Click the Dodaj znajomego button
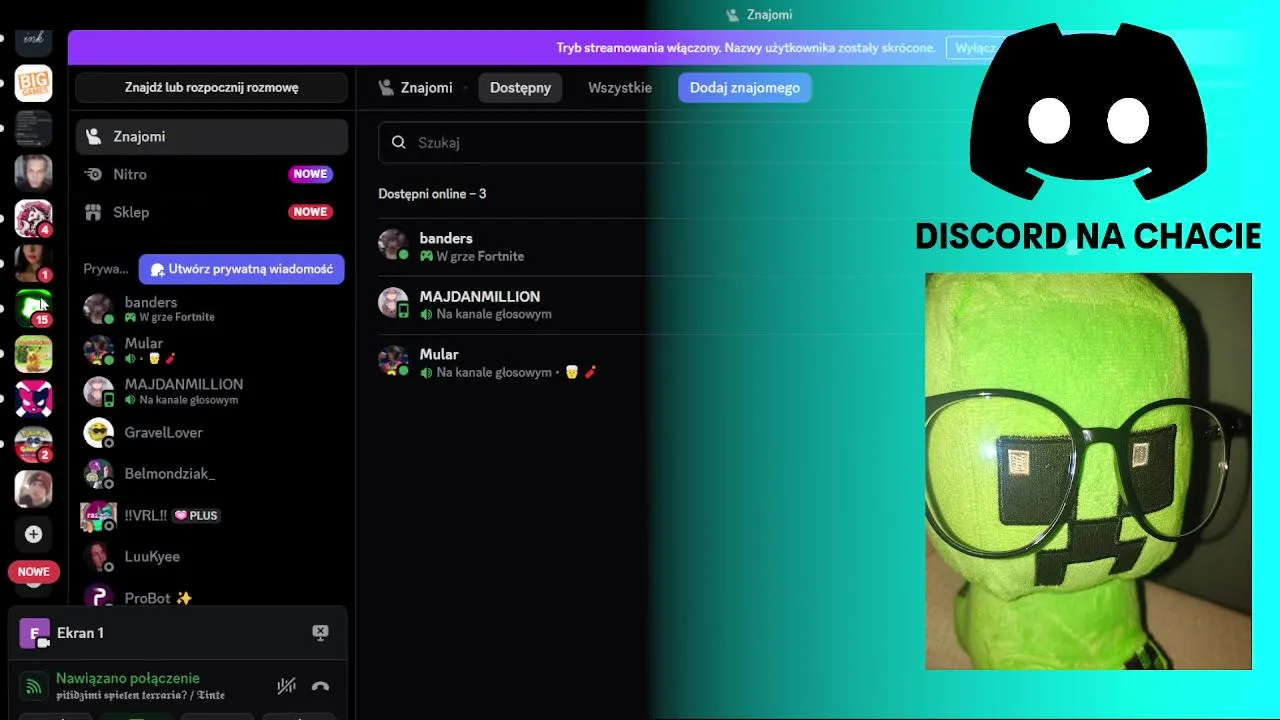Viewport: 1280px width, 720px height. [745, 87]
